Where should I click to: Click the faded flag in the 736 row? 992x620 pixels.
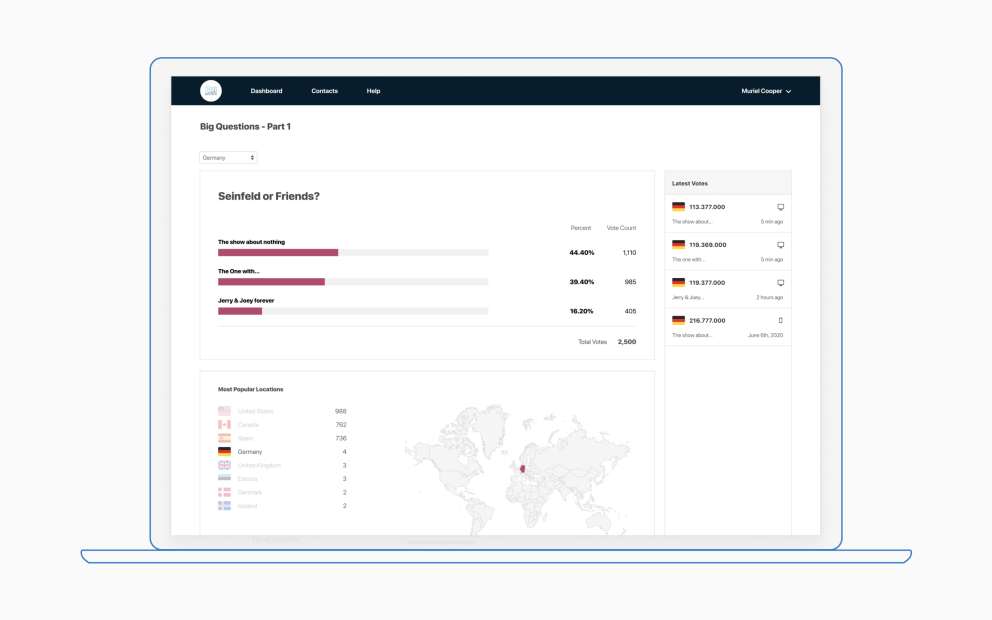(224, 438)
